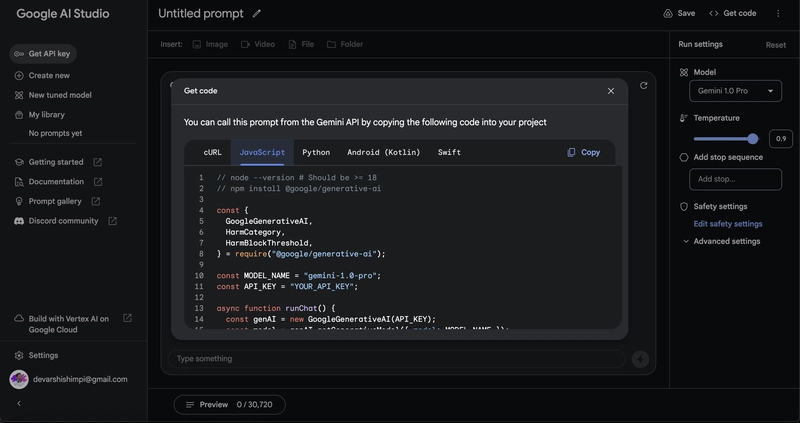Switch to the Swift tab
Image resolution: width=800 pixels, height=423 pixels.
coord(449,152)
